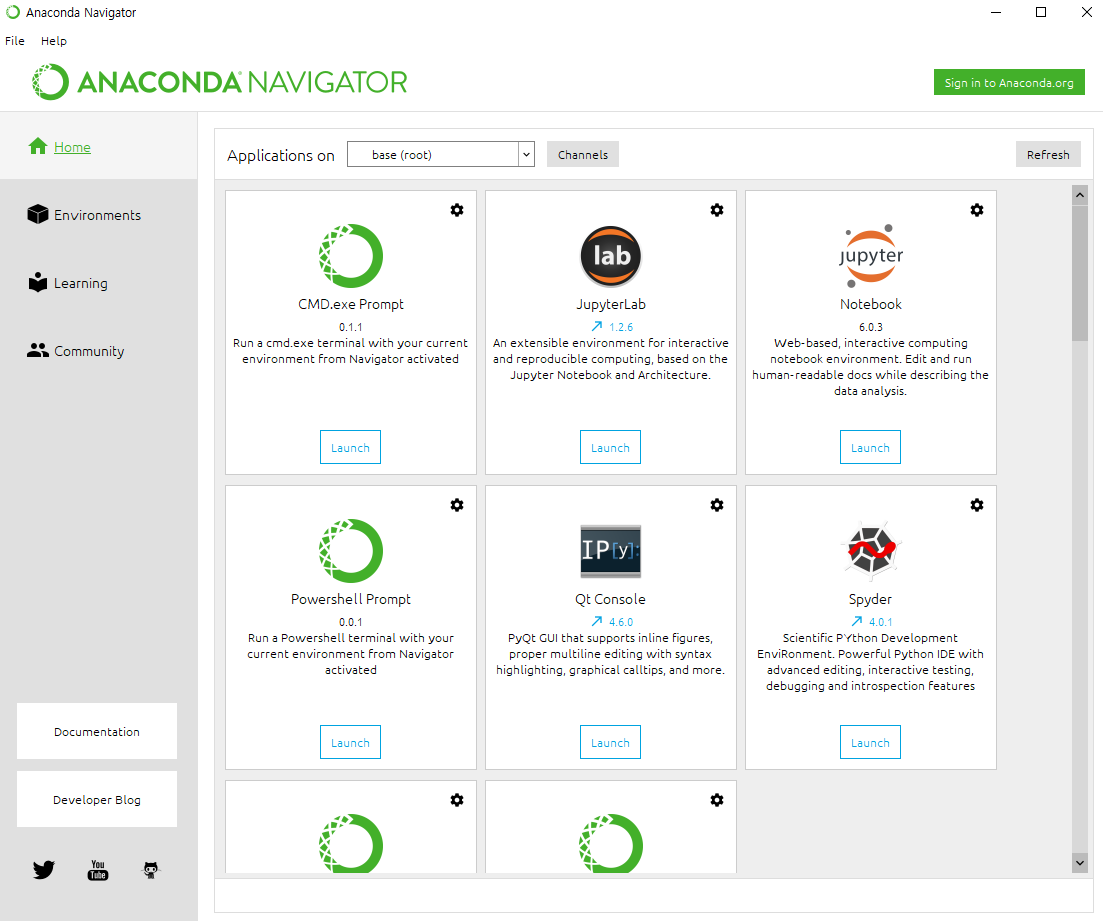Click the Anaconda Navigator header logo
The height and width of the screenshot is (921, 1103).
219,82
